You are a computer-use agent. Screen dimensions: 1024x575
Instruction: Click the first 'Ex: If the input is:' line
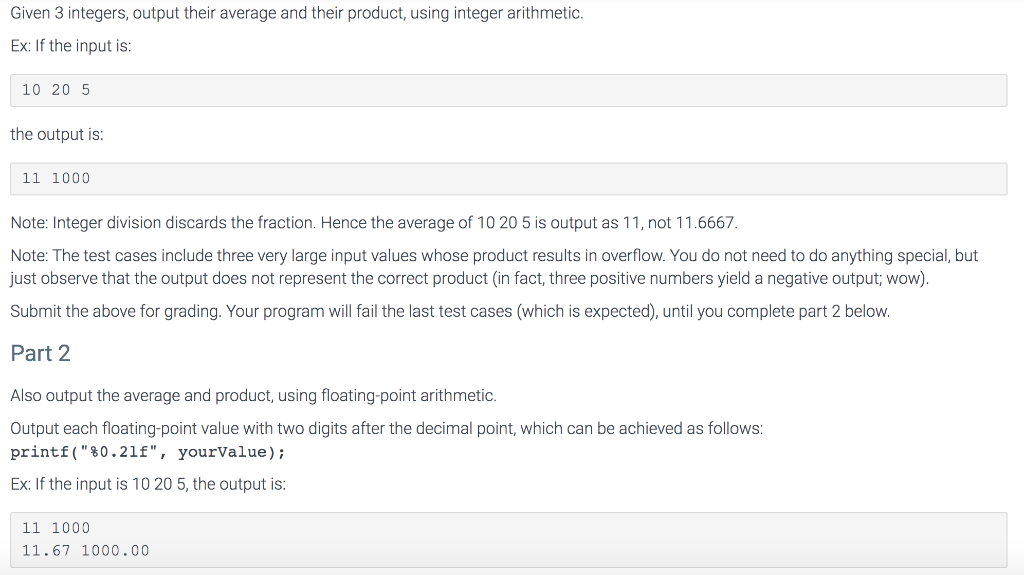click(x=71, y=46)
